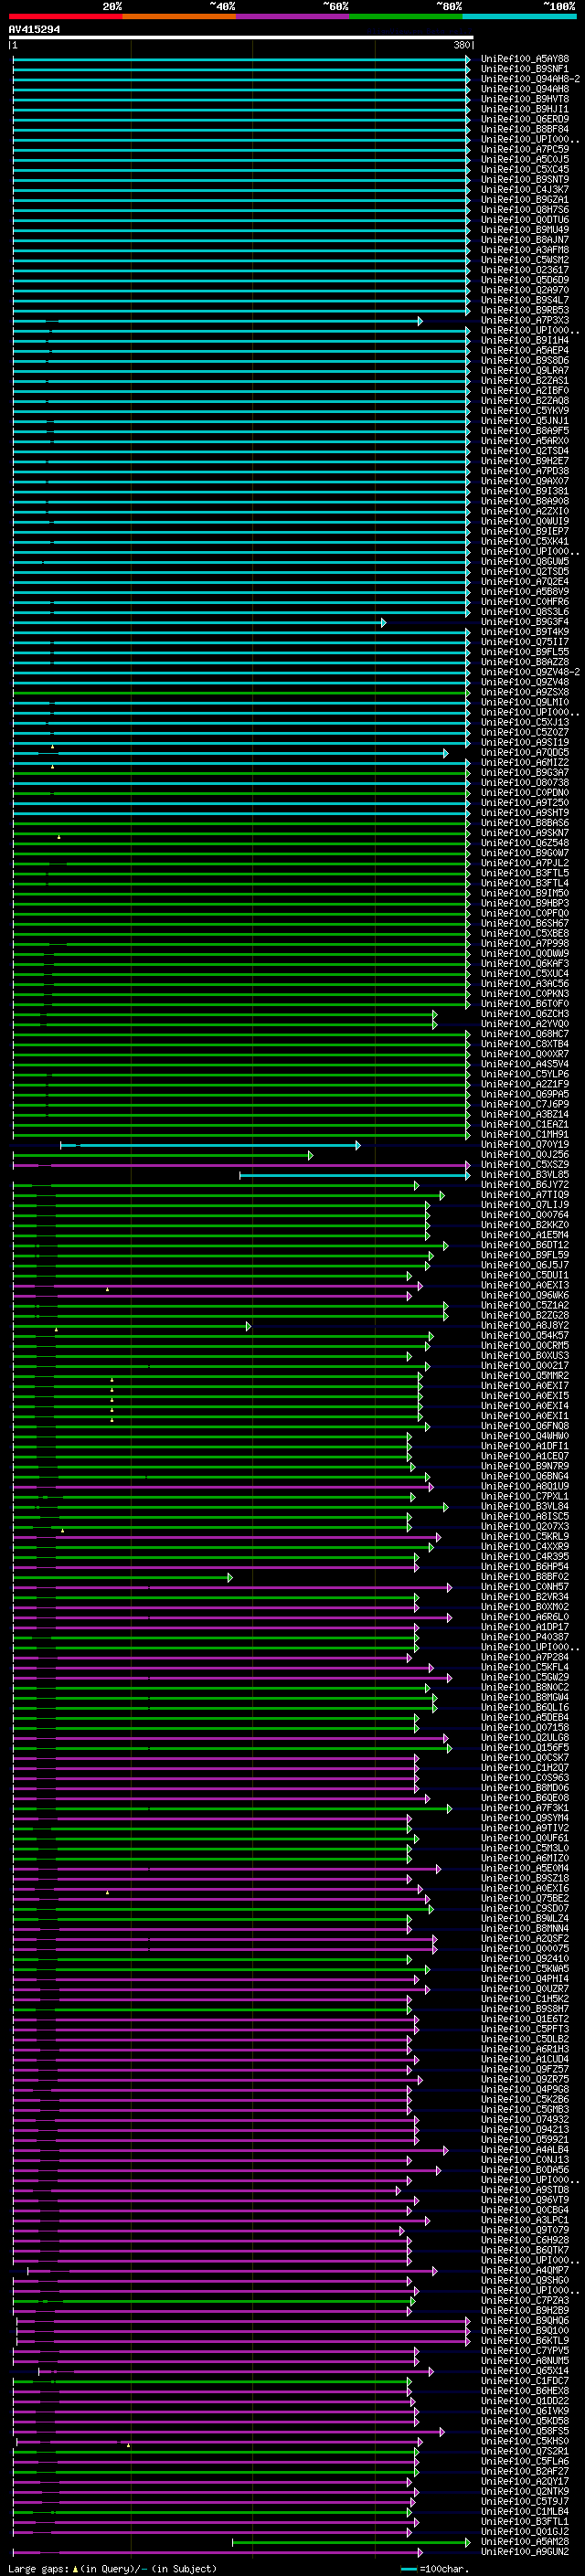The image size is (585, 2576).
Task: Select label UniRef100_A7TIQ9
Action: coord(525,1194)
